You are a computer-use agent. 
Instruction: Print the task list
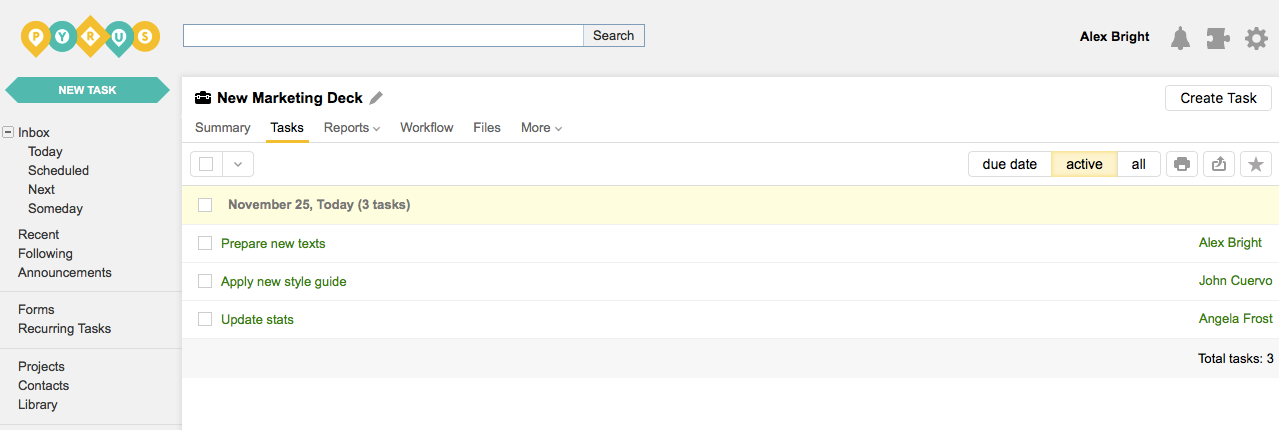point(1182,164)
